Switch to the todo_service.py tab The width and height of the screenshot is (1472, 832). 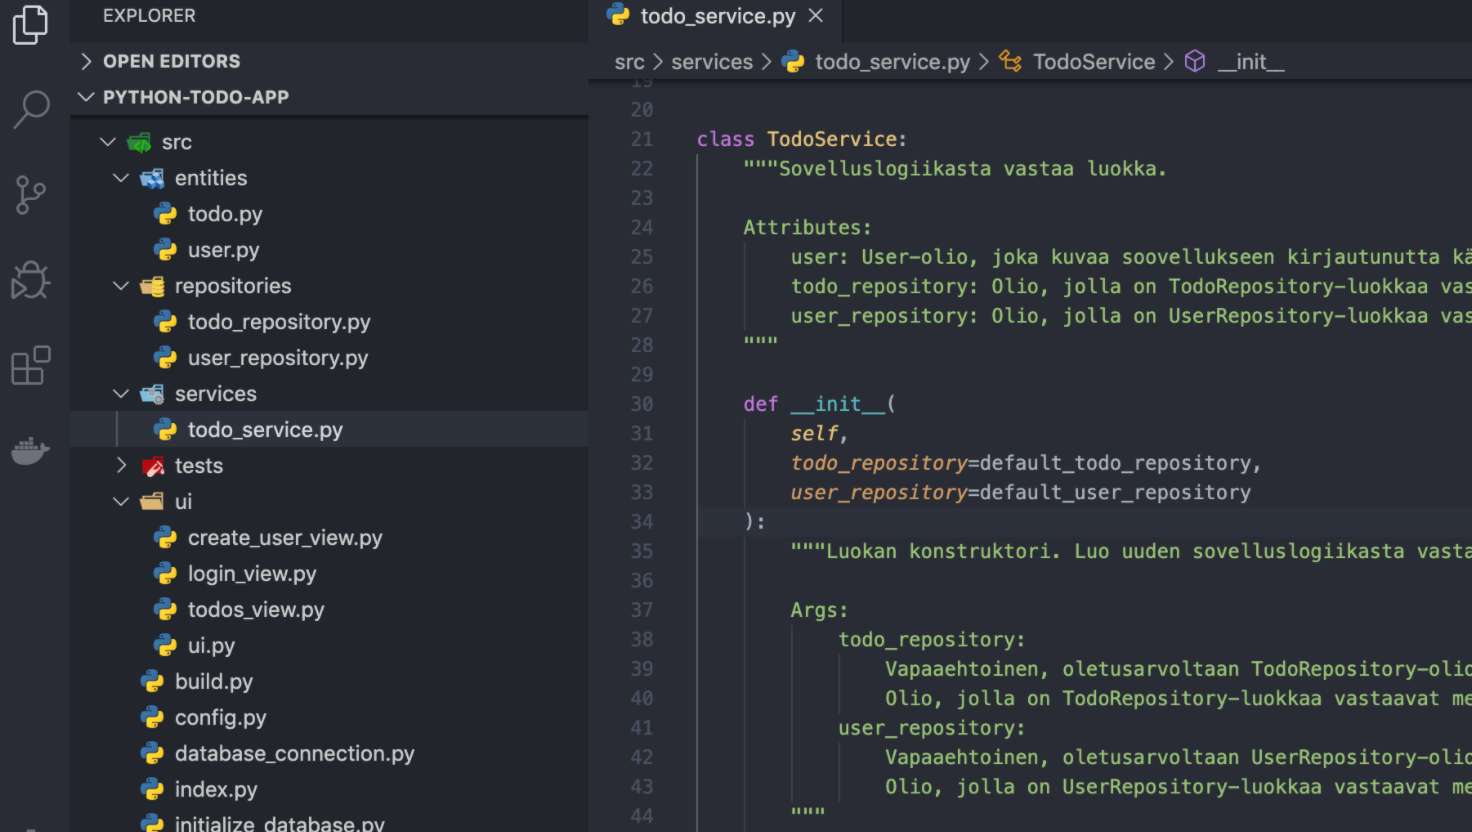tap(717, 16)
